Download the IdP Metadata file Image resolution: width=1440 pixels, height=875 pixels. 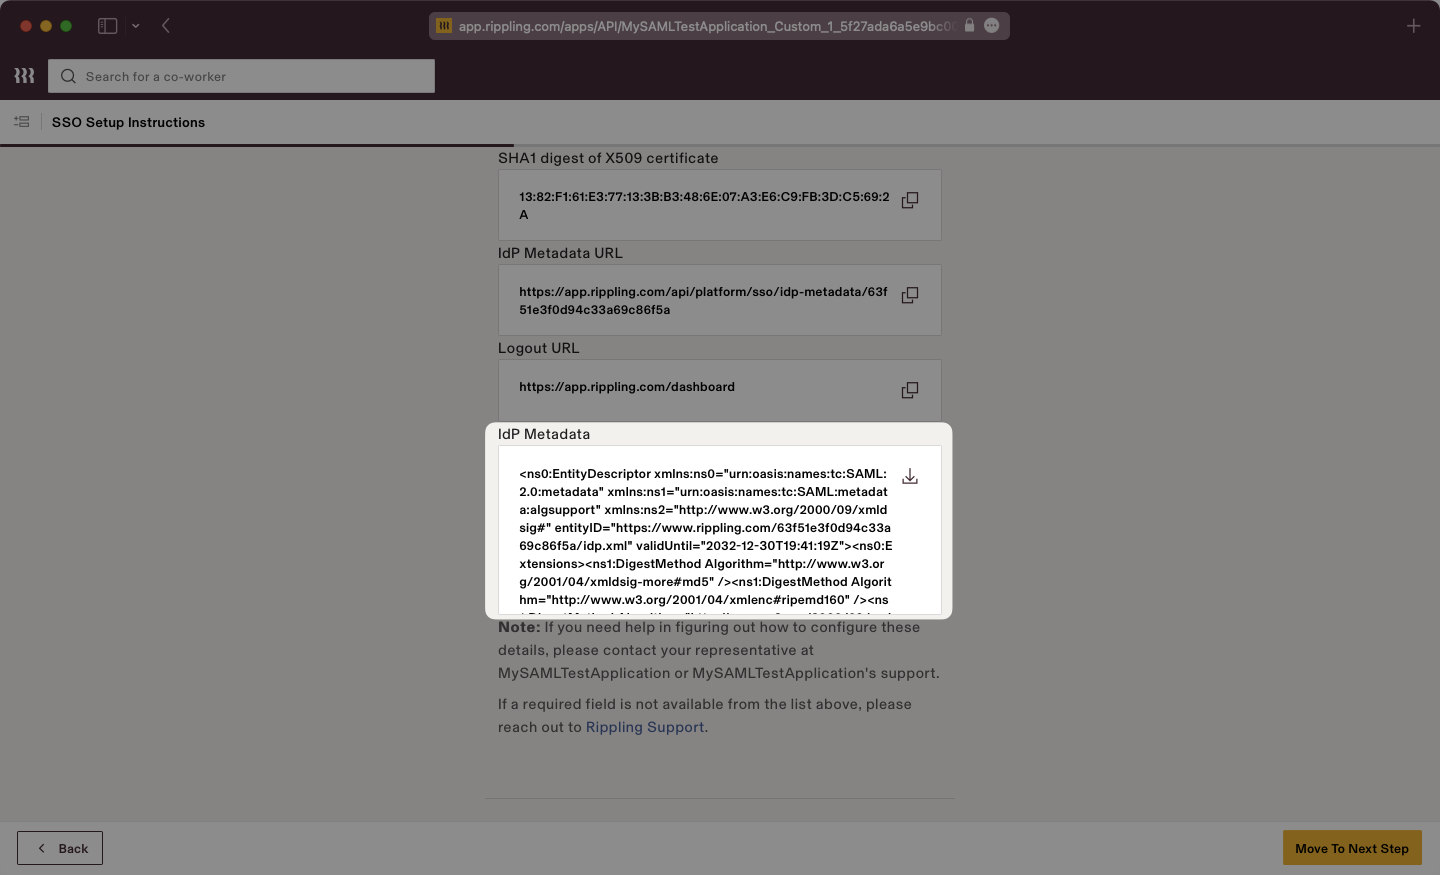909,476
